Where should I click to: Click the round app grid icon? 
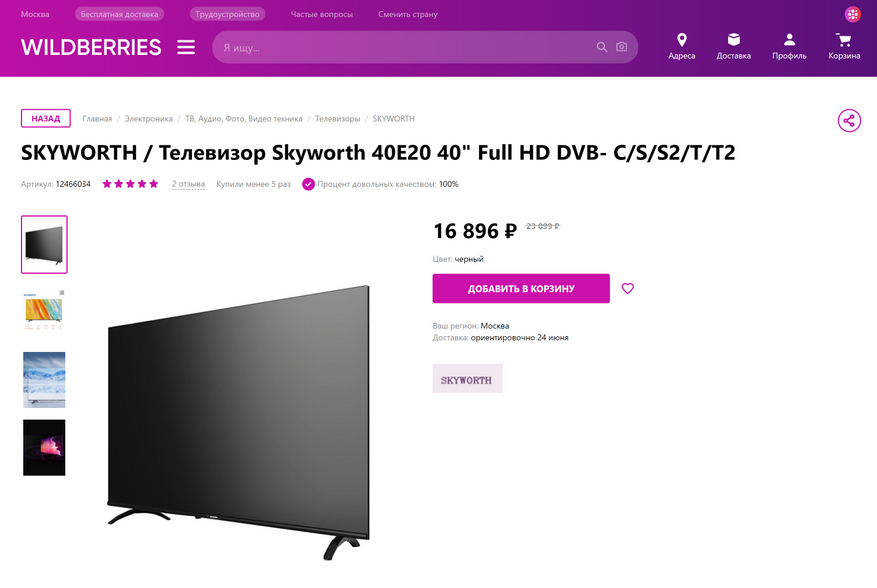[x=852, y=14]
